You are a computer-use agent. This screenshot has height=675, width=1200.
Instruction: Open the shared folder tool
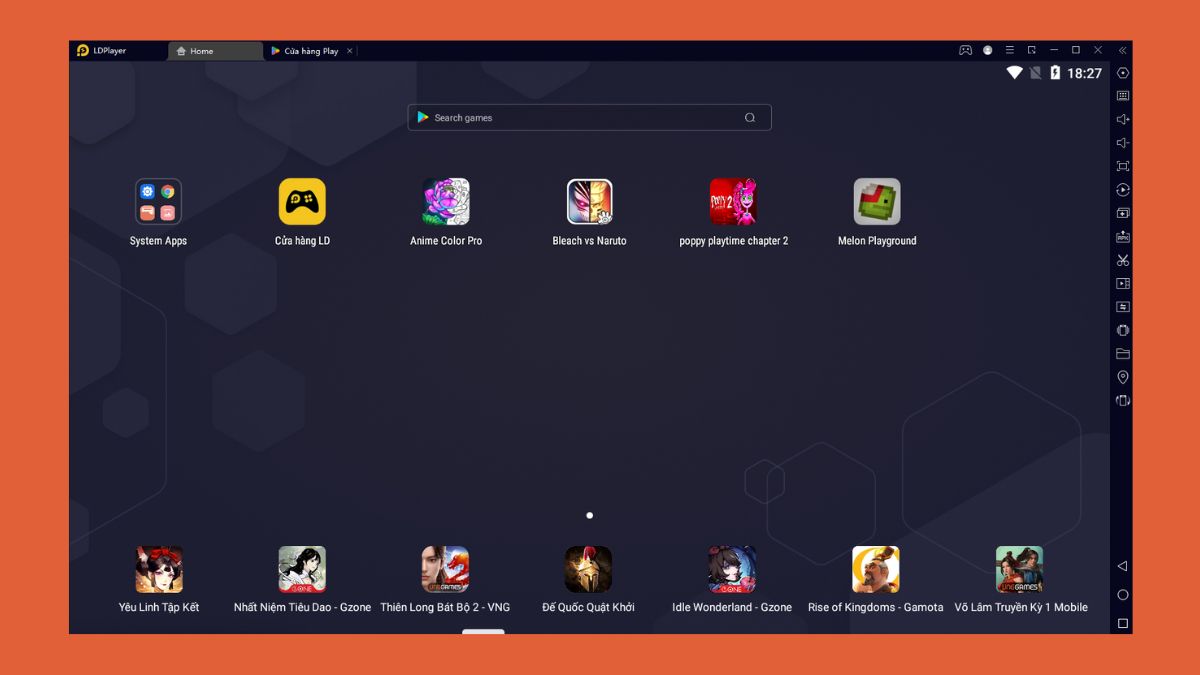(x=1122, y=353)
